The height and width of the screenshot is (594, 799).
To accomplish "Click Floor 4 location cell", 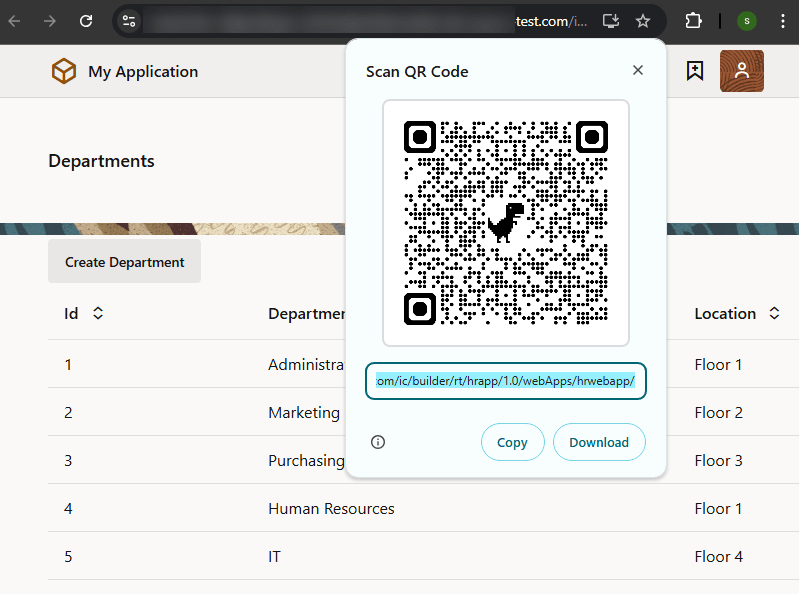I will click(x=718, y=556).
